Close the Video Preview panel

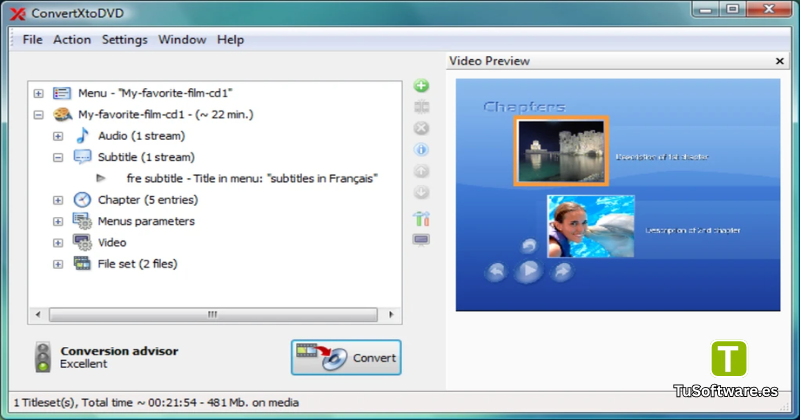tap(780, 61)
